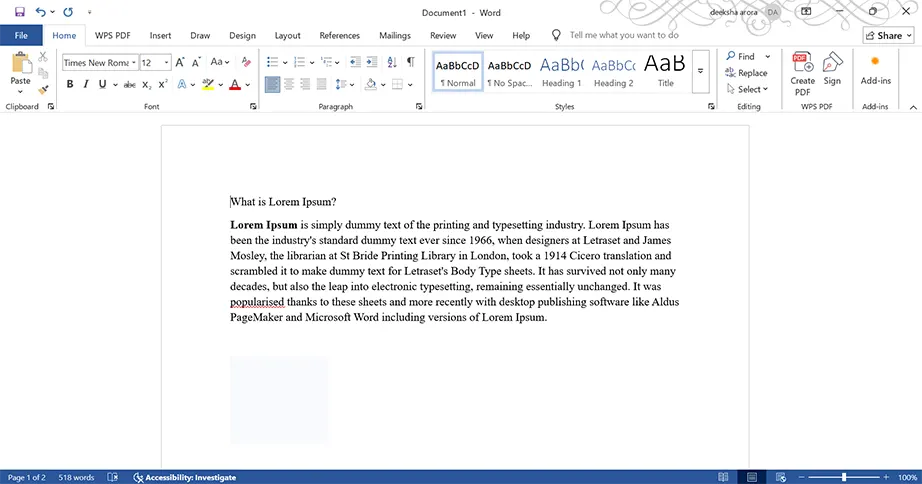
Task: Open the font name dropdown Times New Roman
Action: coord(134,63)
